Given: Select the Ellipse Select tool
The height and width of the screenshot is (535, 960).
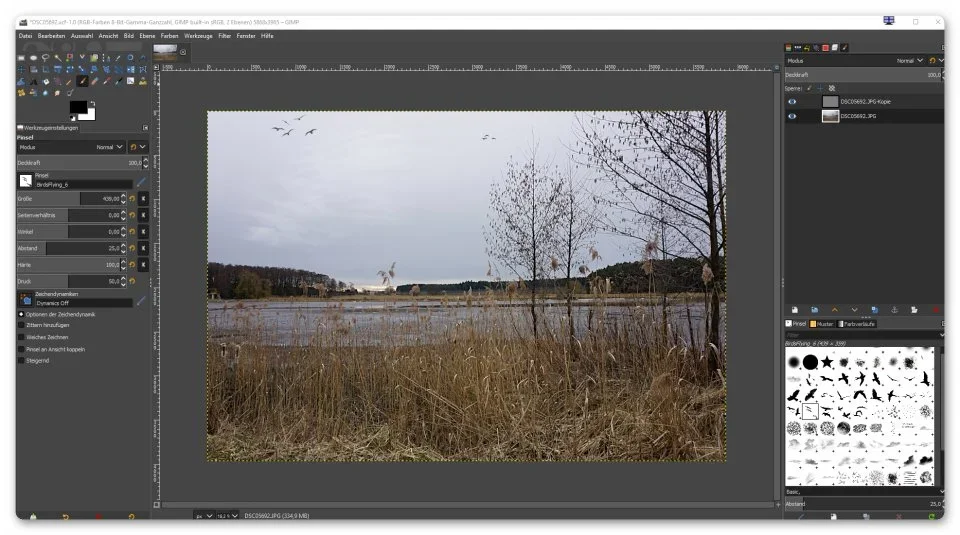Looking at the screenshot, I should point(34,58).
